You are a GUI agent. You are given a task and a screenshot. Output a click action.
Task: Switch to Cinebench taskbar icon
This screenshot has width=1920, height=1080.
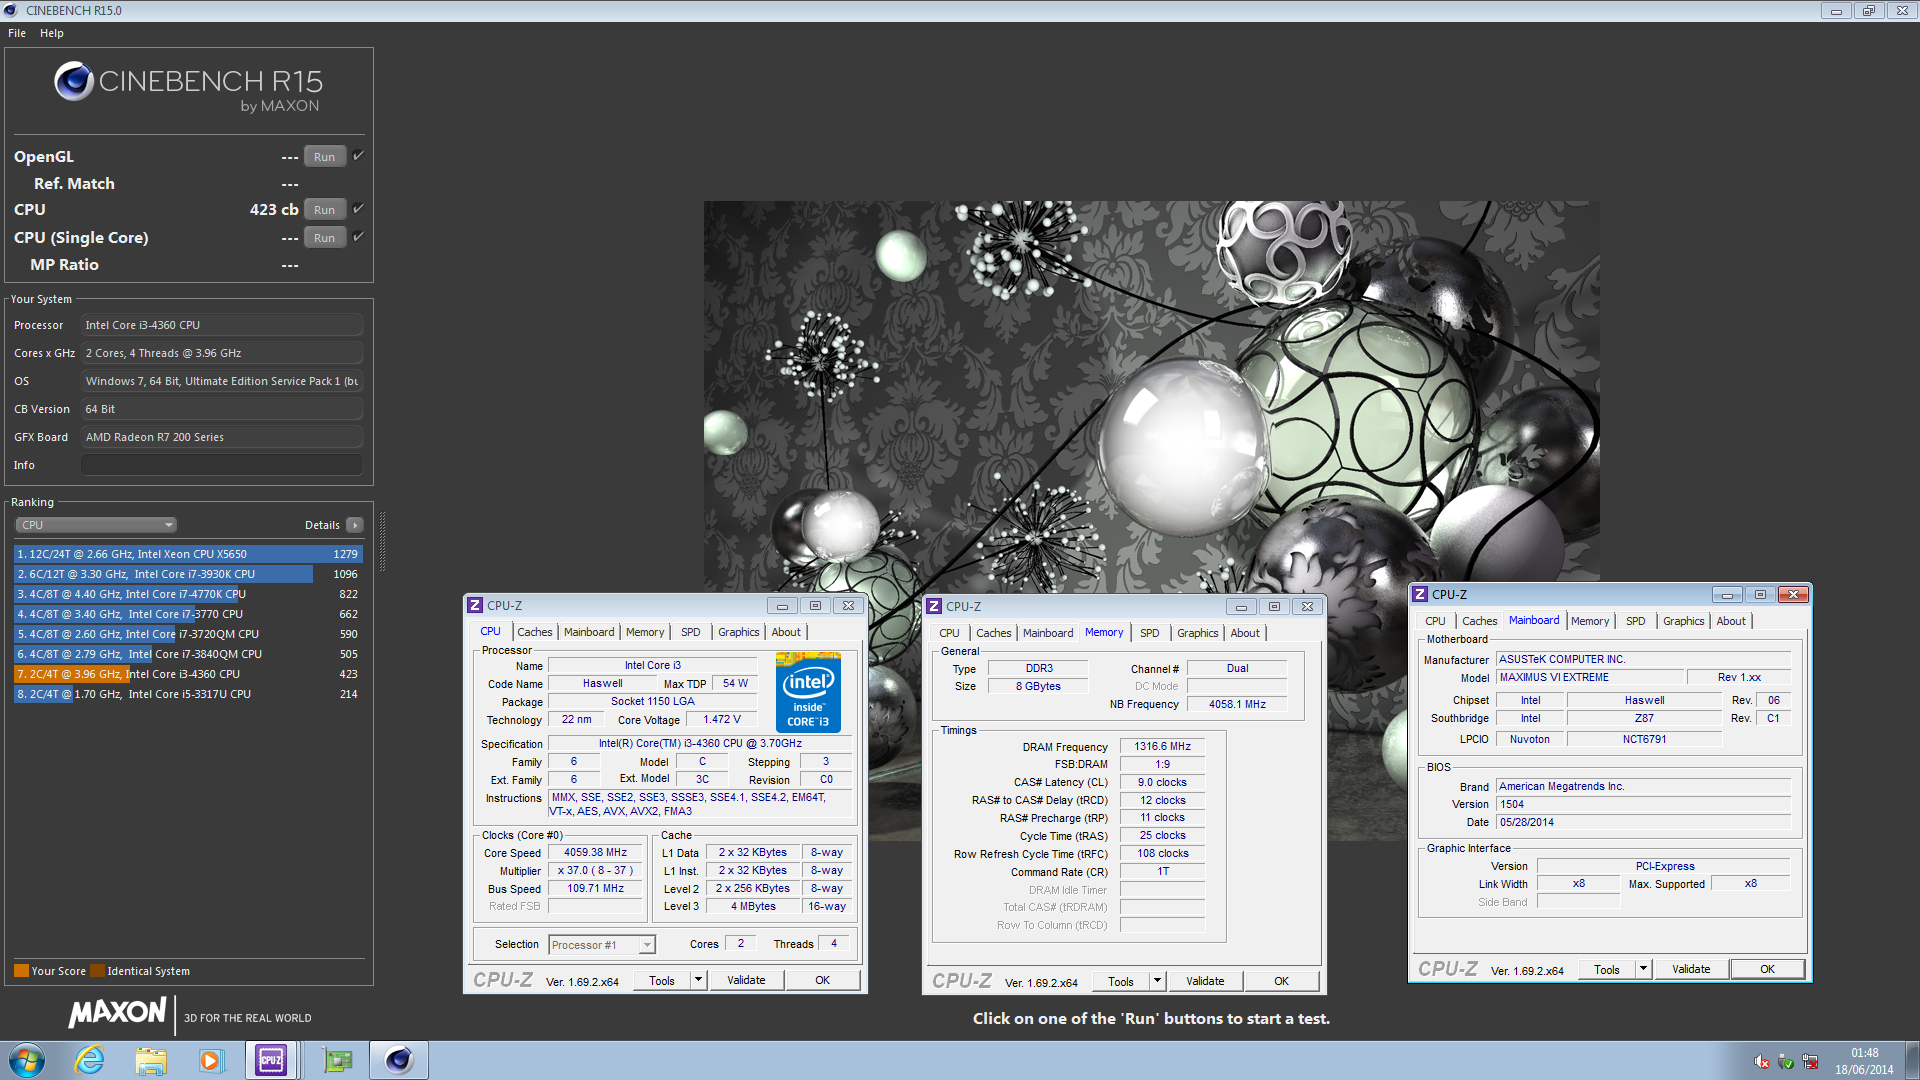[x=399, y=1060]
